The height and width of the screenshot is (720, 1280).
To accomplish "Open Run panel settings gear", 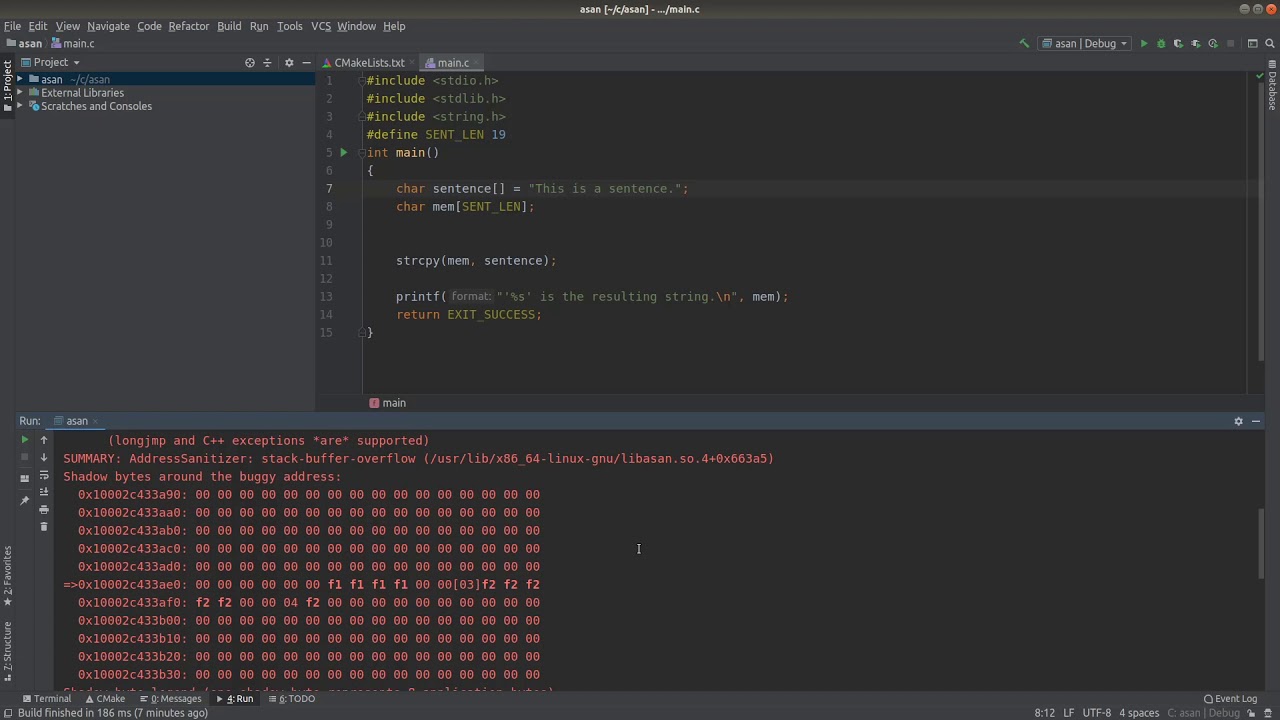I will tap(1238, 421).
